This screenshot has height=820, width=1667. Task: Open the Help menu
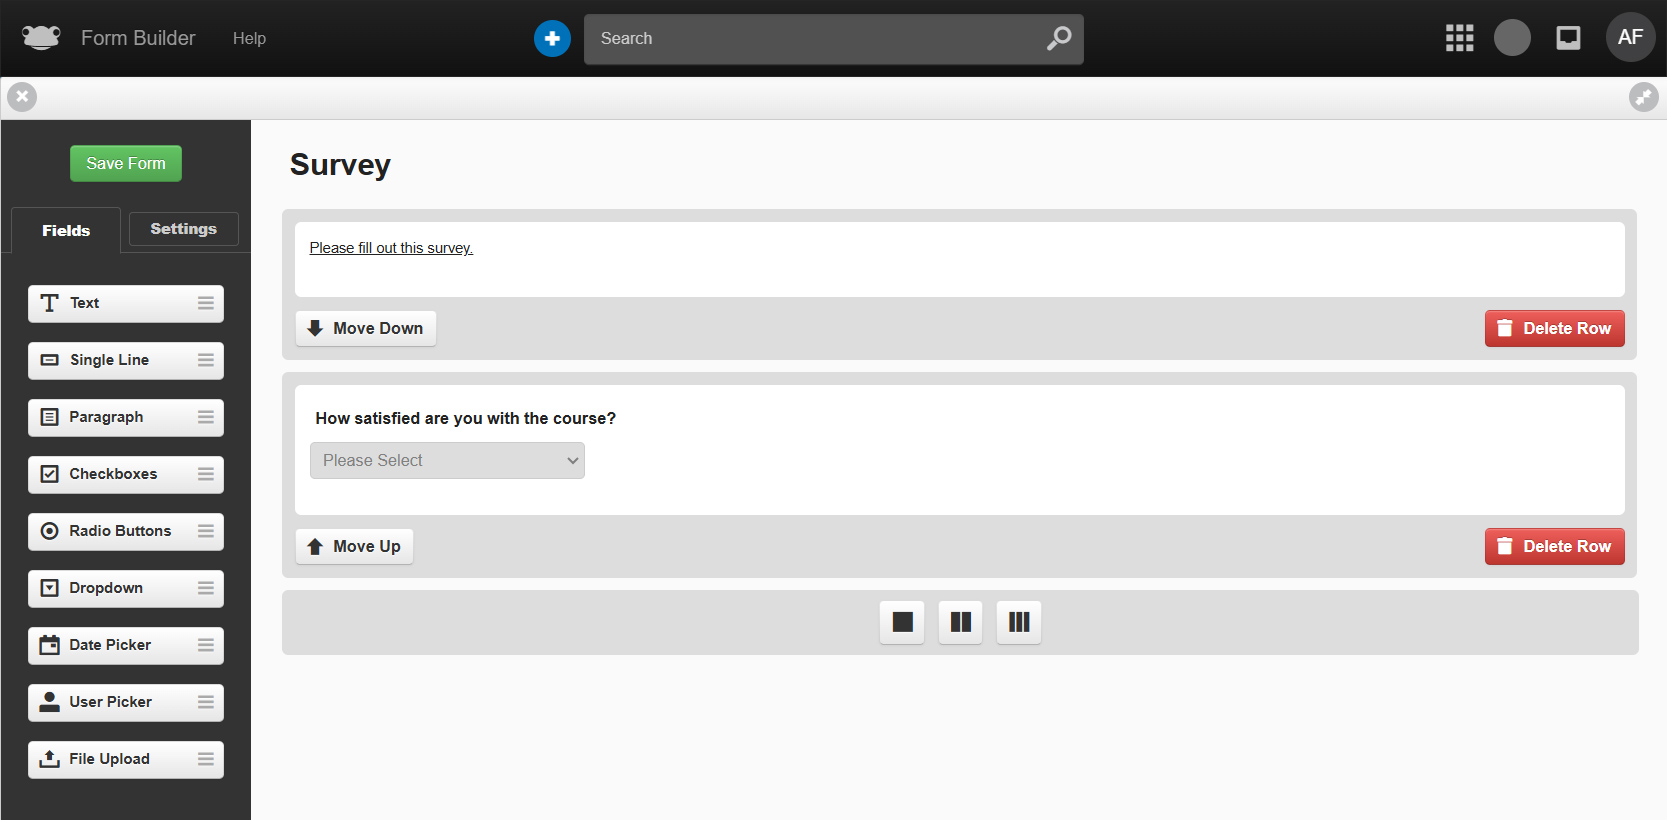(249, 38)
